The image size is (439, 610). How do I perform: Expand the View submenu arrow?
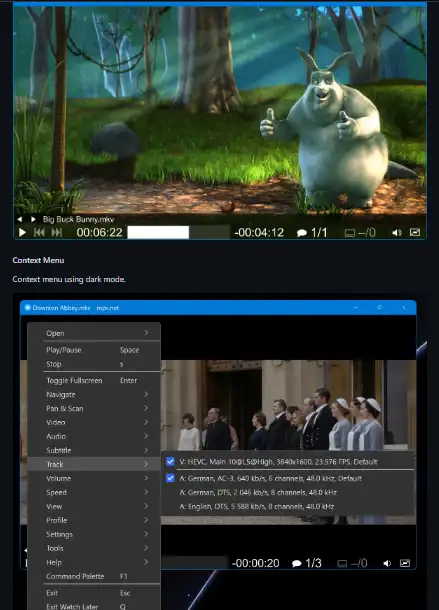tap(146, 506)
